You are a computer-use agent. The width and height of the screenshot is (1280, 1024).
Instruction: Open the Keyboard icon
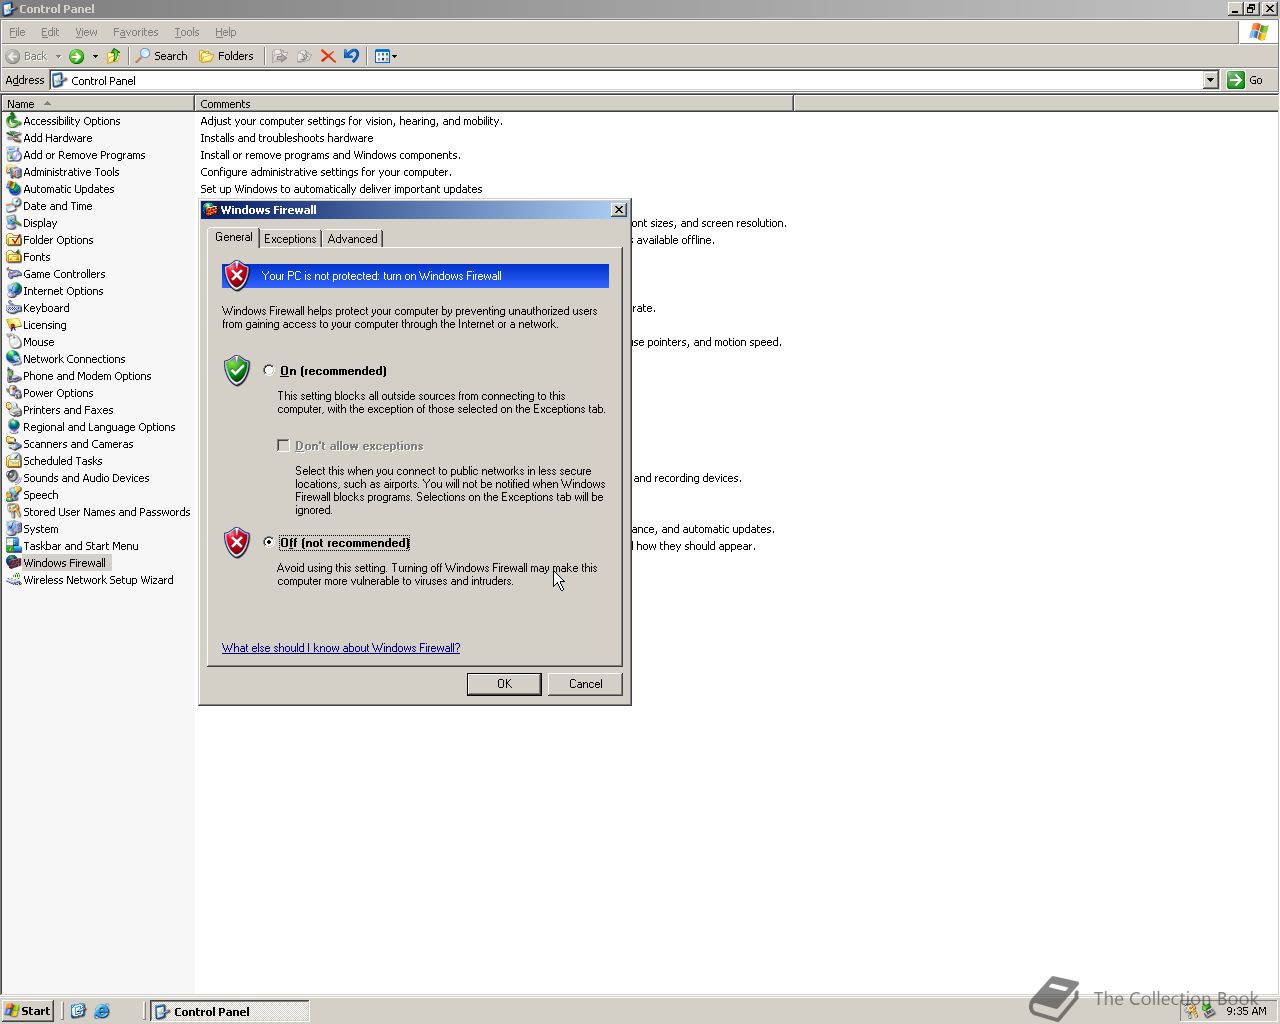tap(14, 308)
